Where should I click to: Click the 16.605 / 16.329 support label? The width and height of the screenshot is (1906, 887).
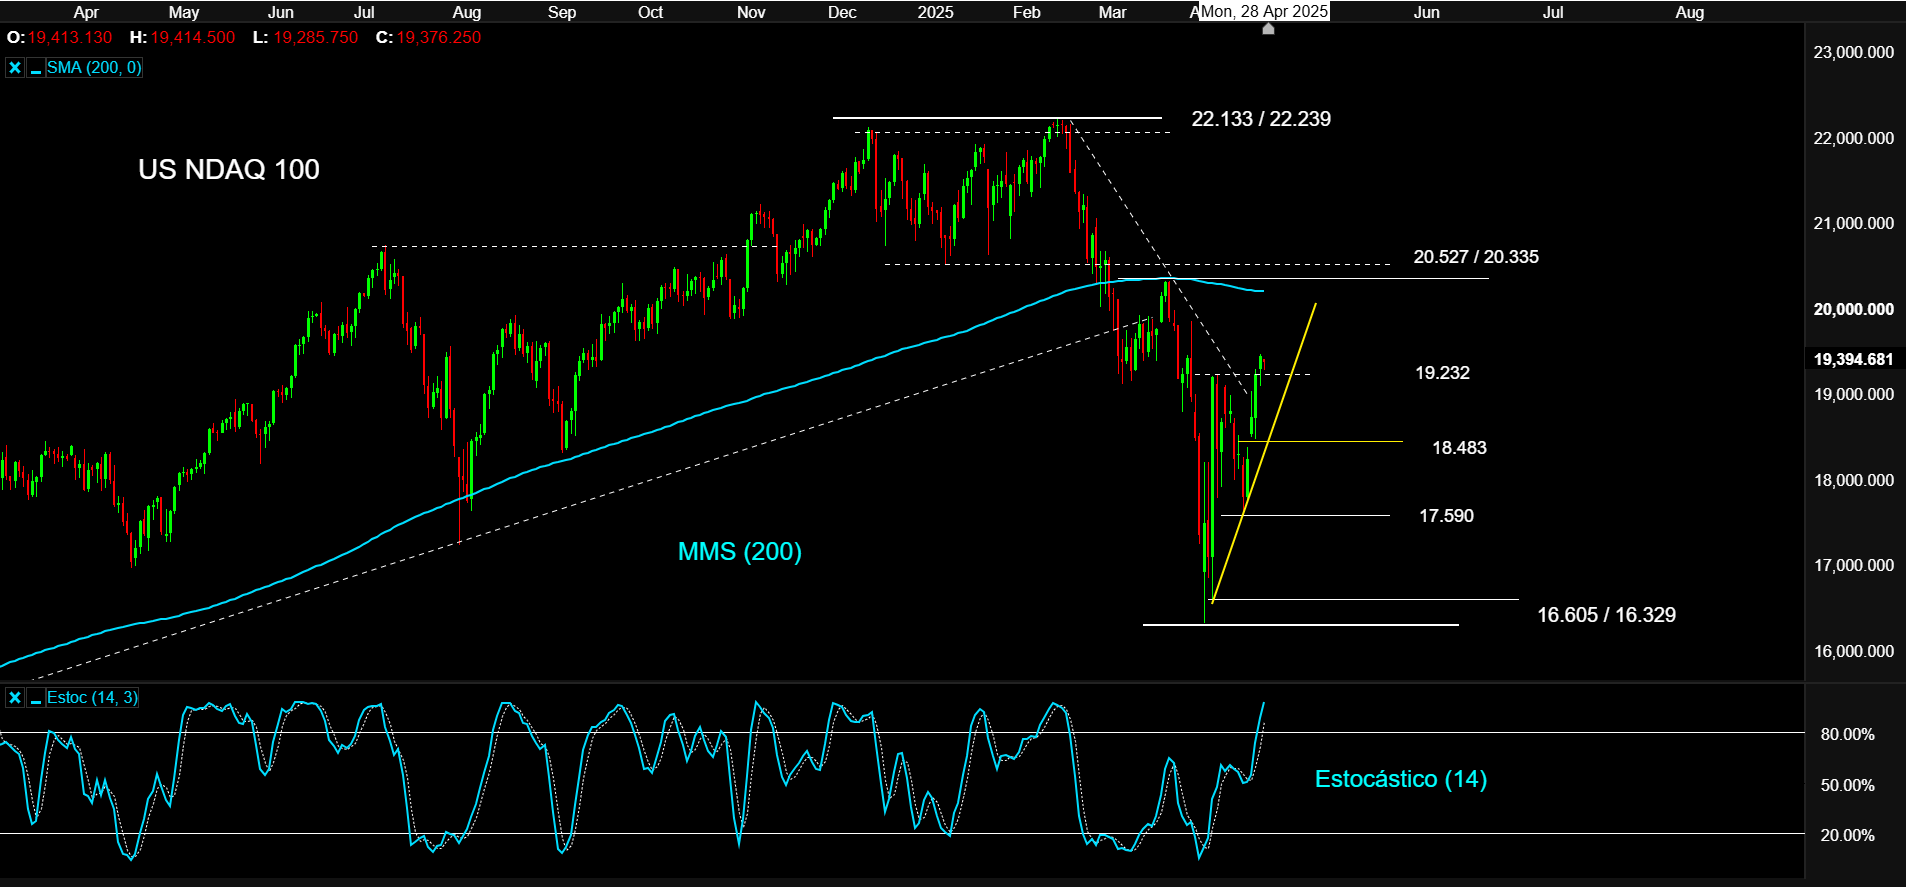click(1606, 615)
